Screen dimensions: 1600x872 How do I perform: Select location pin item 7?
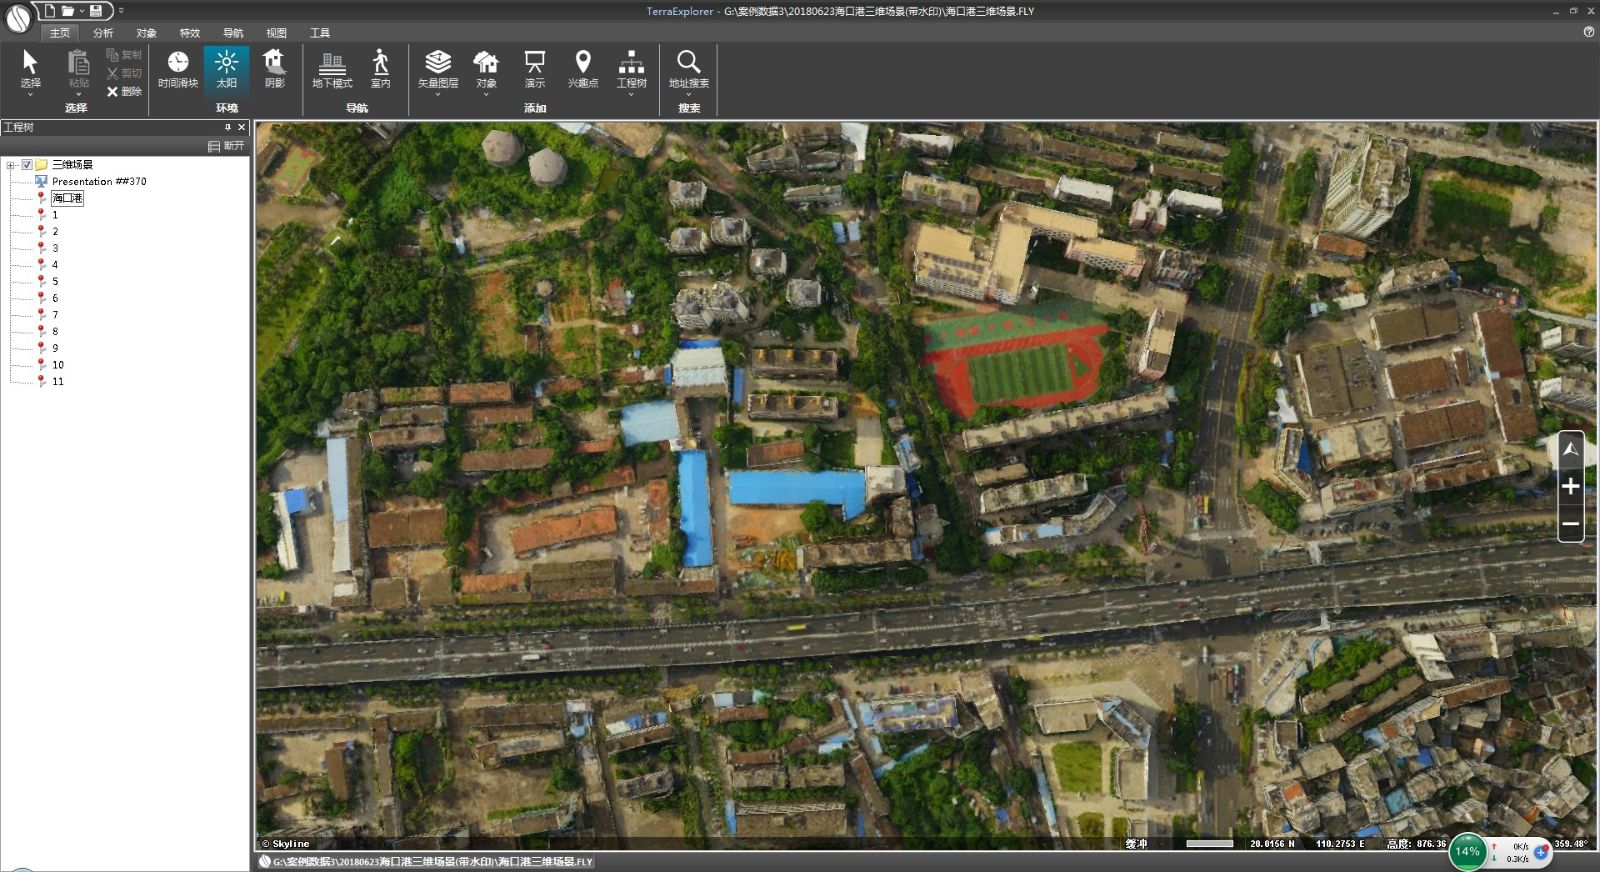55,314
